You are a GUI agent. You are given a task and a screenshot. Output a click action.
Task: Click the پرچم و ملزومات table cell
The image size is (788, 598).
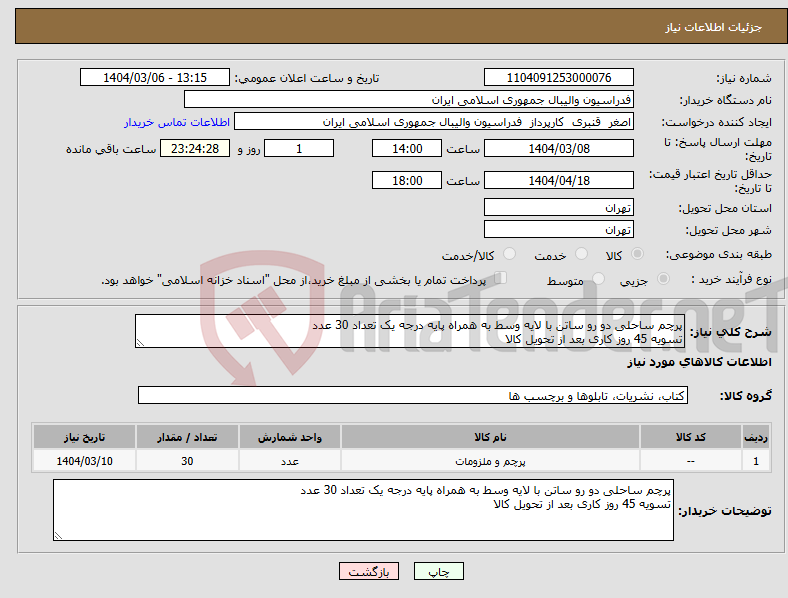(490, 461)
